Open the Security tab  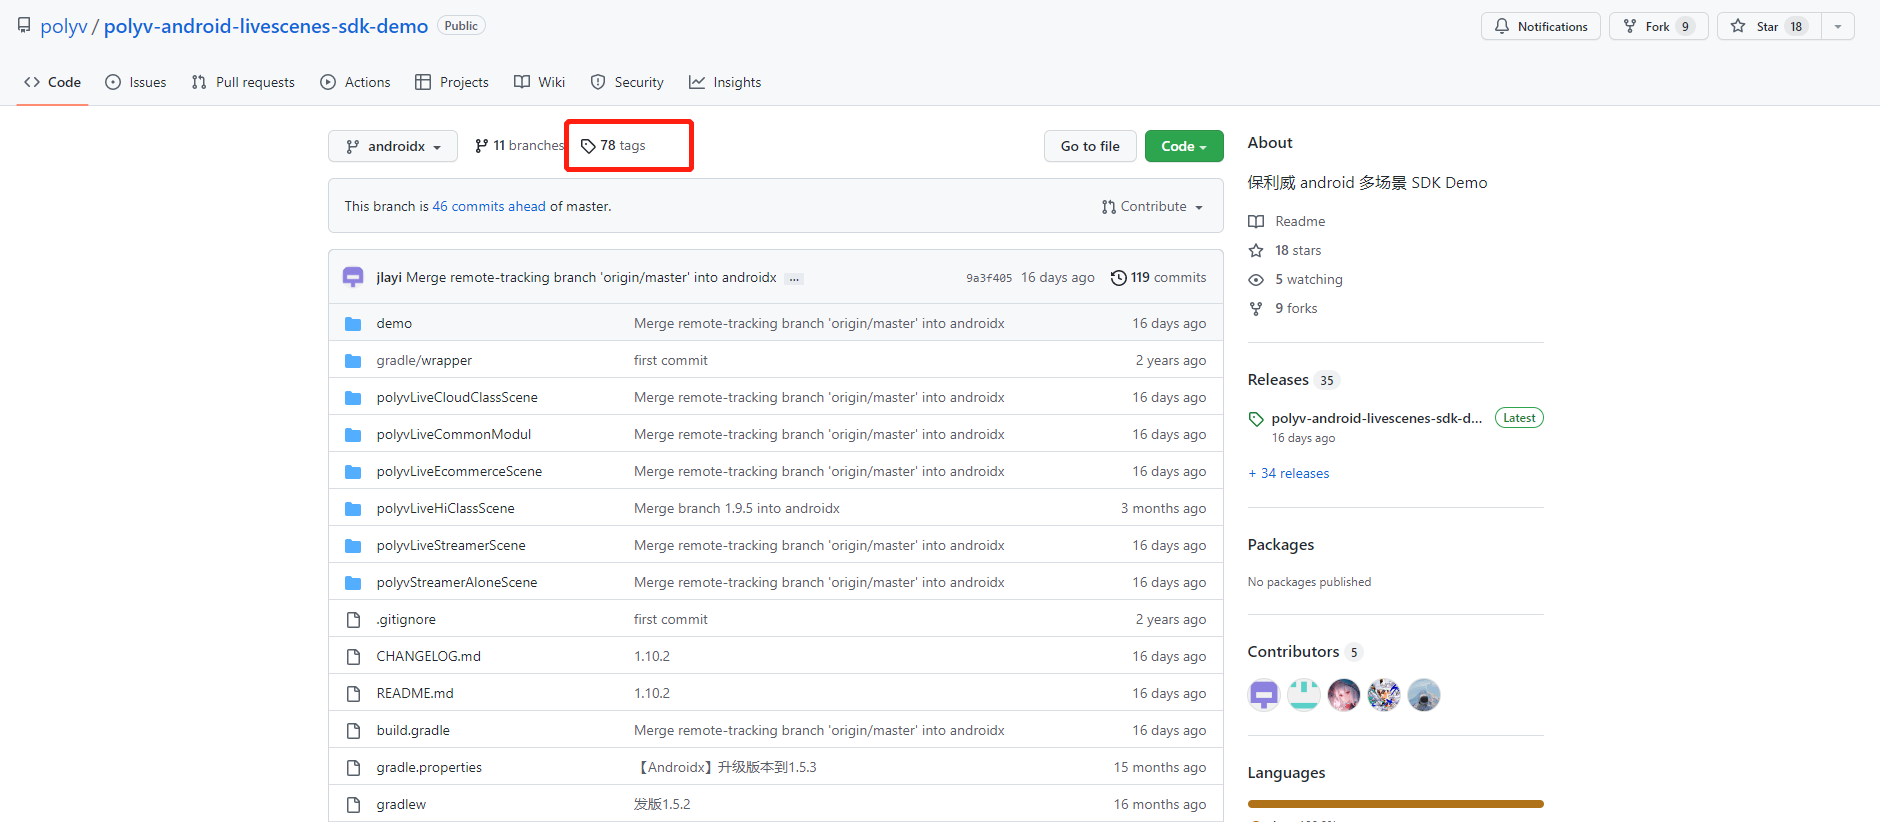click(x=627, y=82)
